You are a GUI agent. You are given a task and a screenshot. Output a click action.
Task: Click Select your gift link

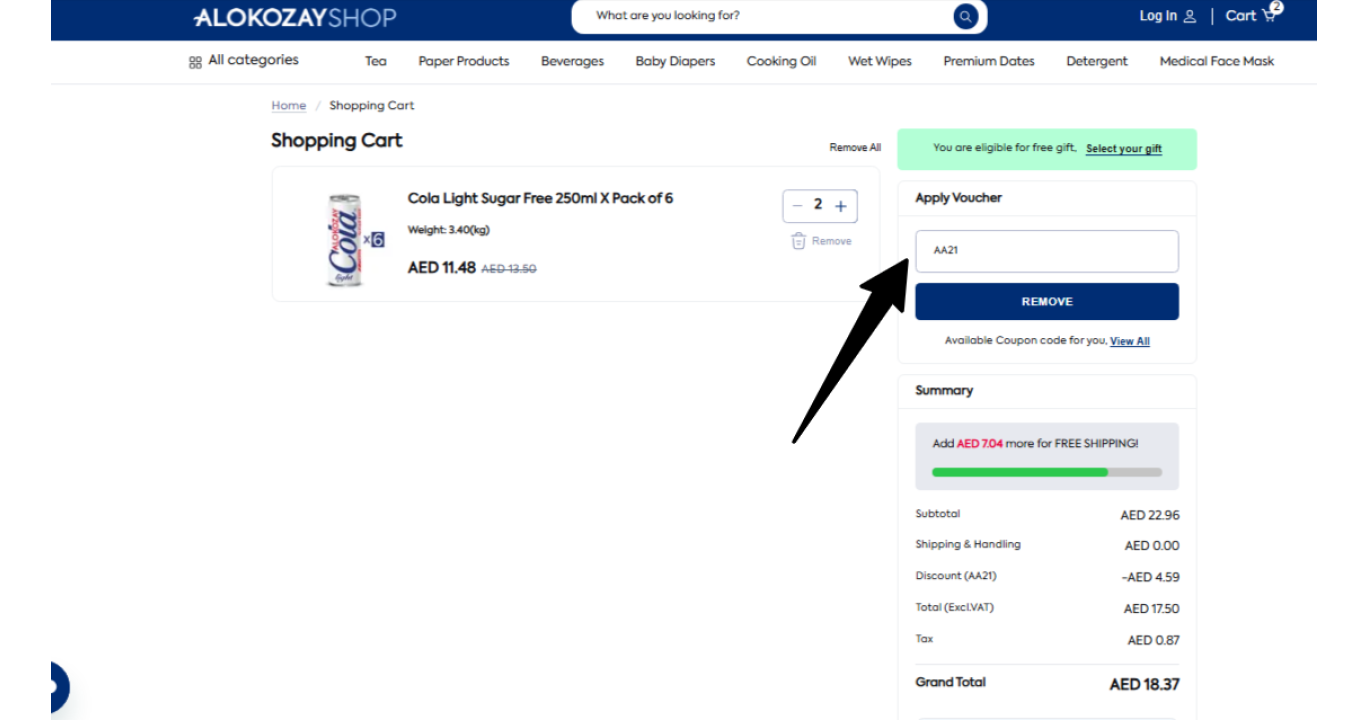1124,149
